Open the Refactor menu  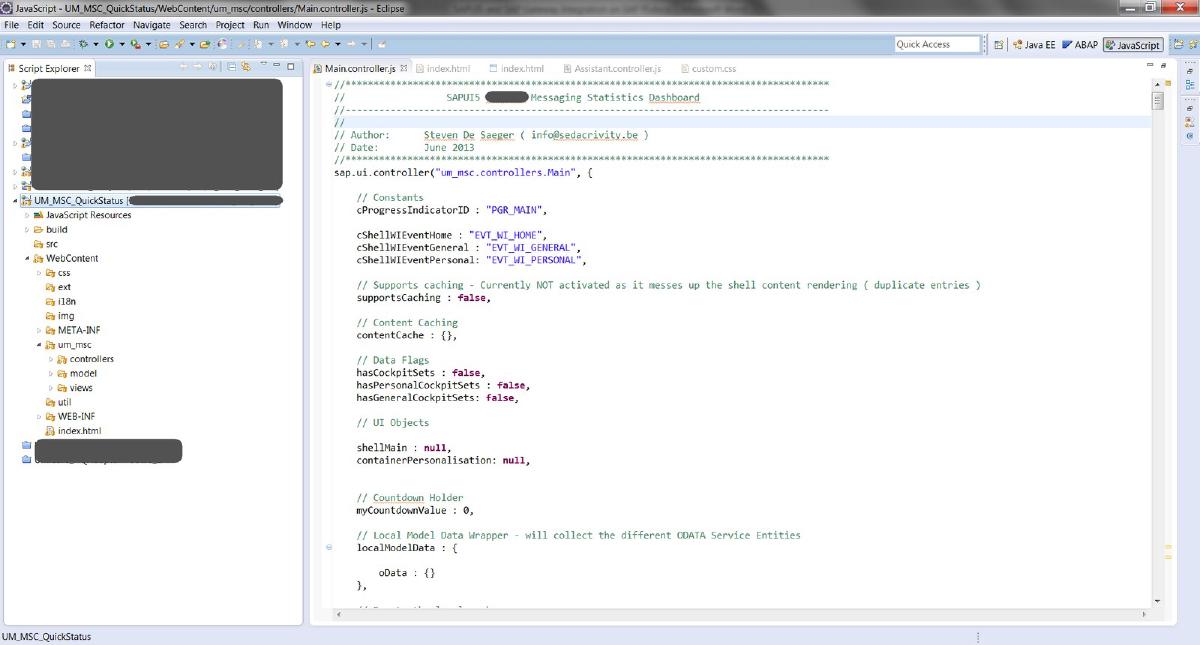pos(106,24)
